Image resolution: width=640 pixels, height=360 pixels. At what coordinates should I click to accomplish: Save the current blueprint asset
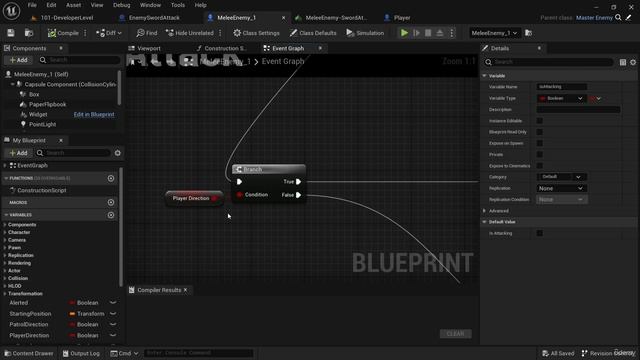tap(11, 33)
